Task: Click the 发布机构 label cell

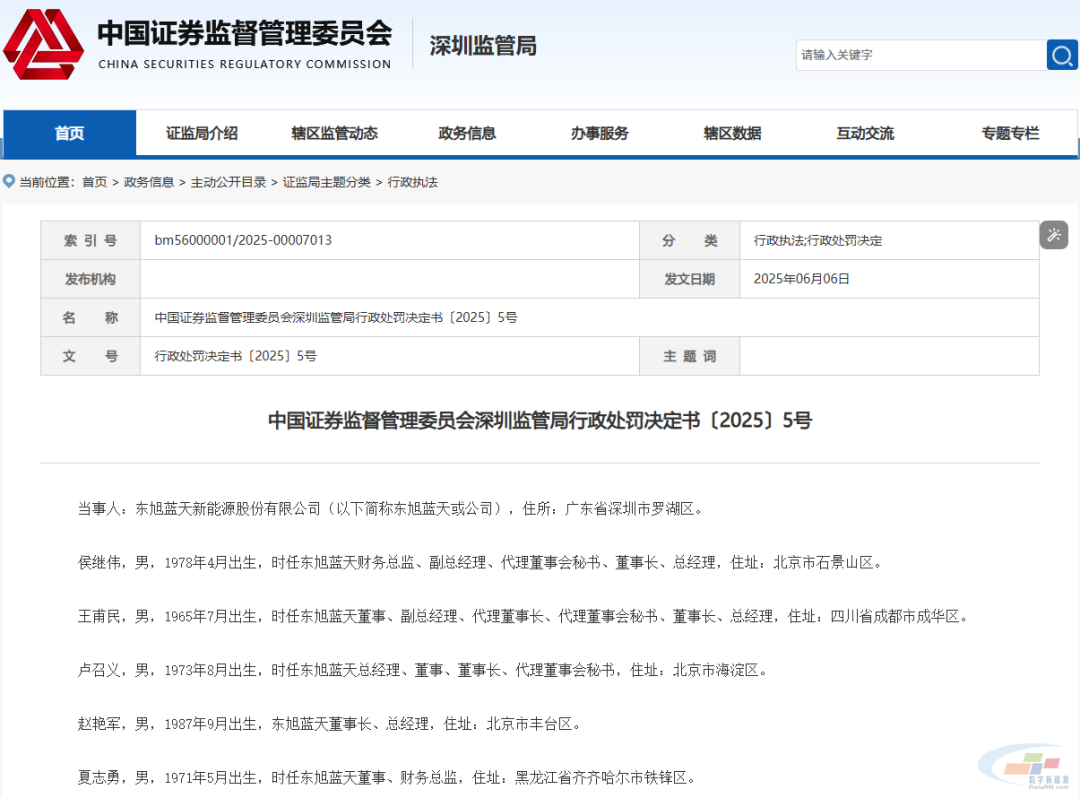Action: [91, 279]
